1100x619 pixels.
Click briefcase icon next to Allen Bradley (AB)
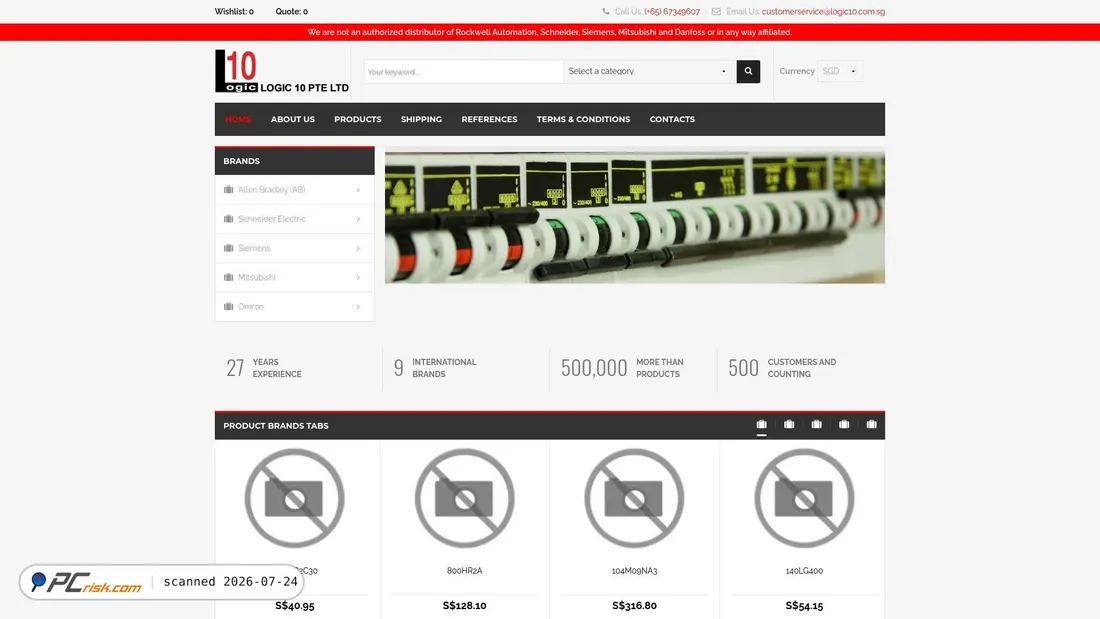pyautogui.click(x=228, y=189)
